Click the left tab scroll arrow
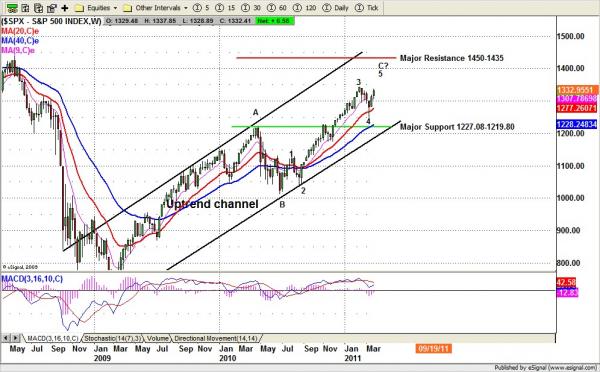This screenshot has height=372, width=600. [x=6, y=338]
